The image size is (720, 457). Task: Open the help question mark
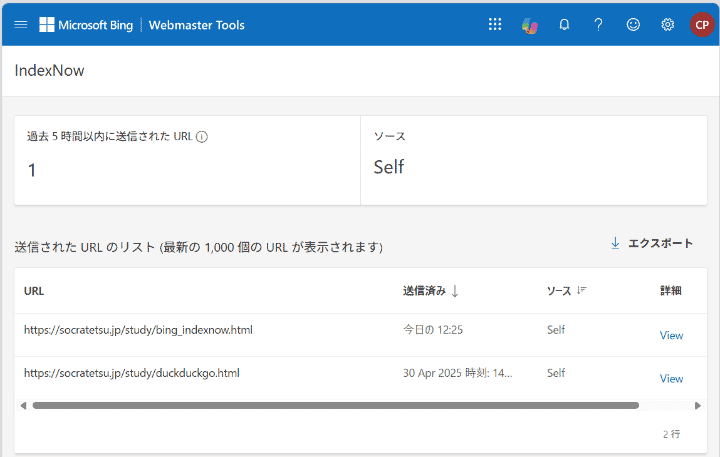point(598,25)
